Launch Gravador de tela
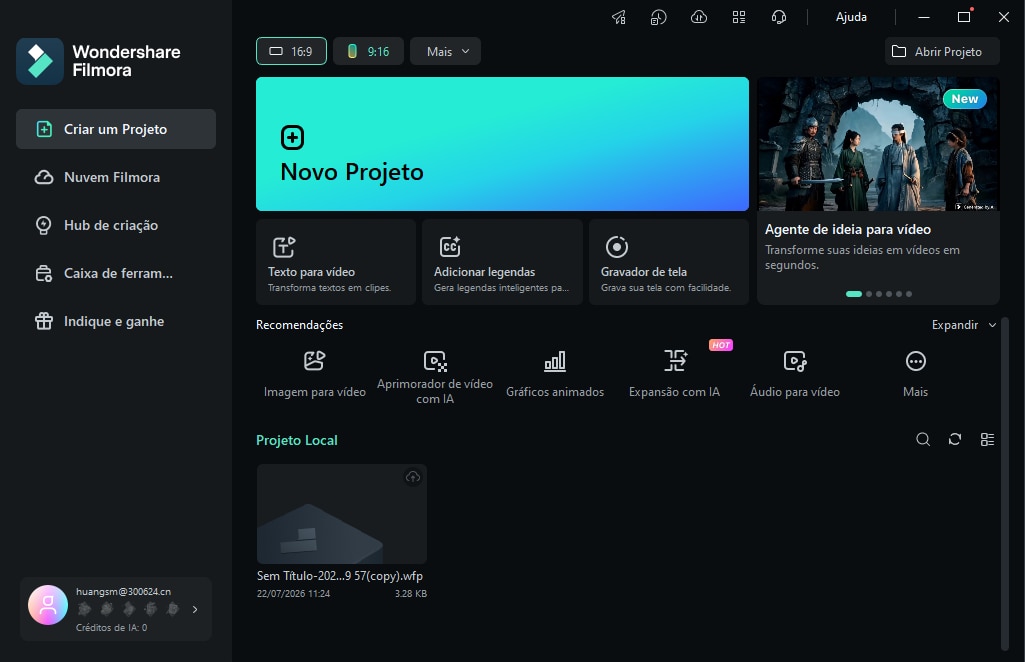The height and width of the screenshot is (662, 1025). coord(669,262)
